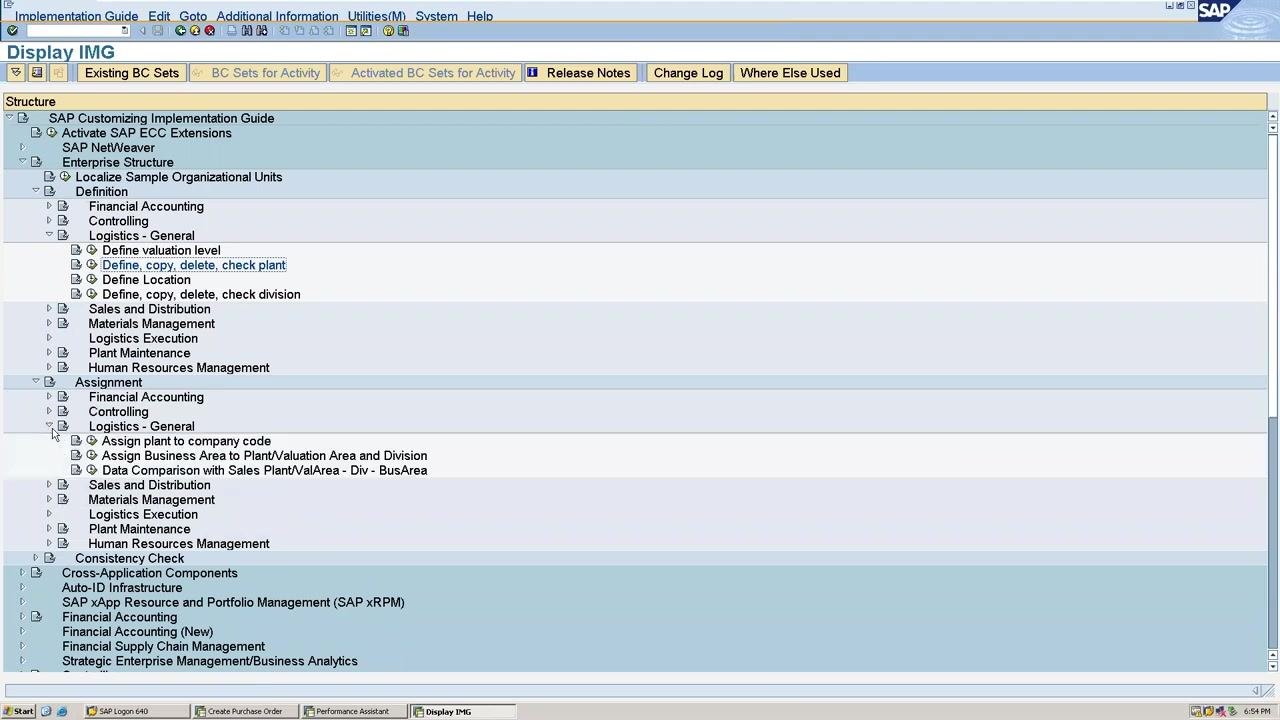1280x720 pixels.
Task: Expand the Auto-ID Infrastructure node
Action: 22,588
